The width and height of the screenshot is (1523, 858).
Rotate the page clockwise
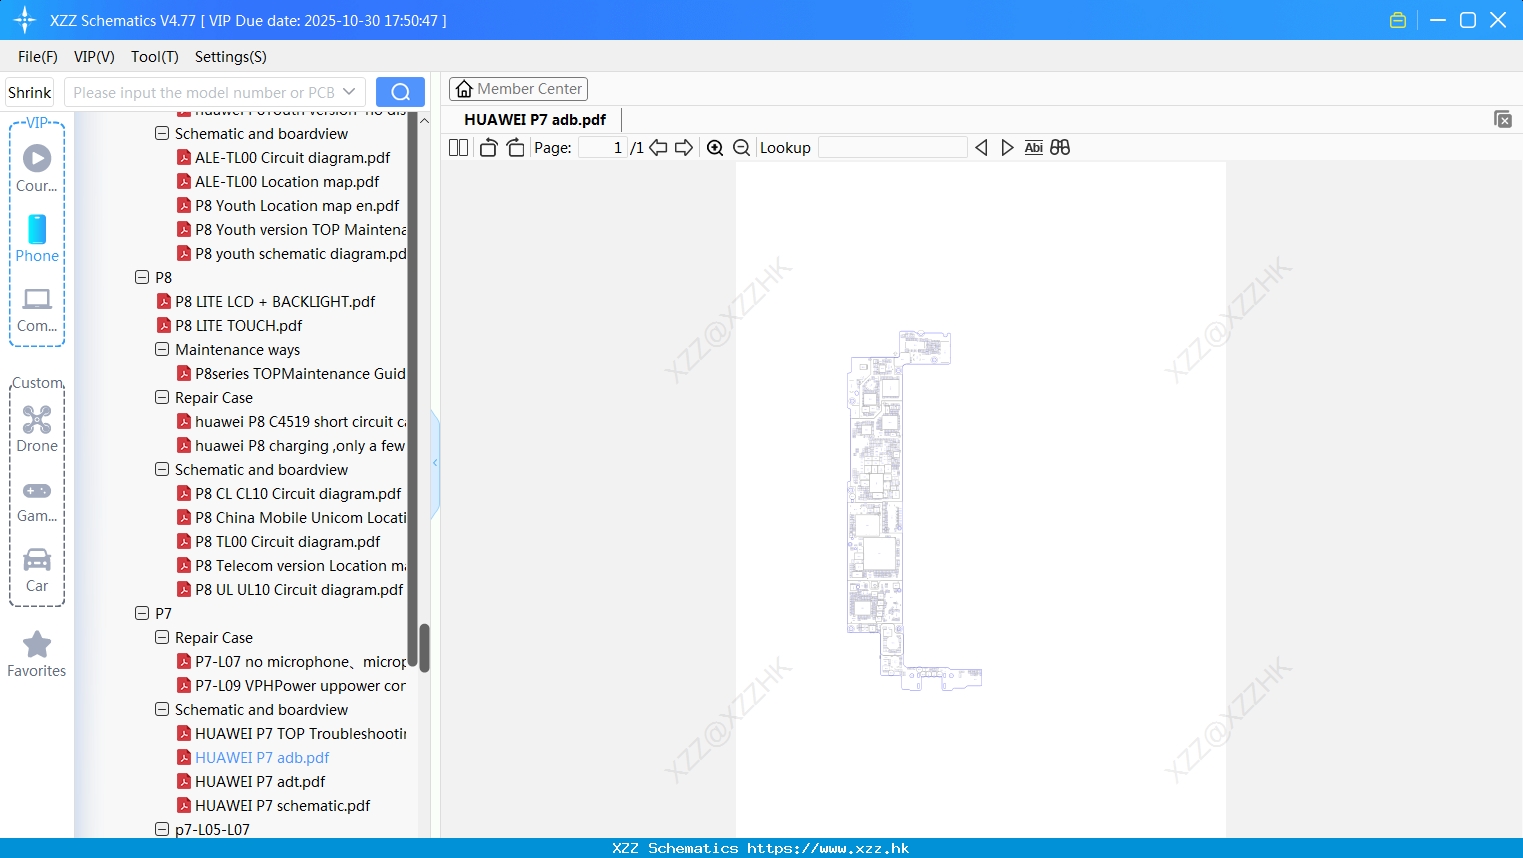point(515,148)
